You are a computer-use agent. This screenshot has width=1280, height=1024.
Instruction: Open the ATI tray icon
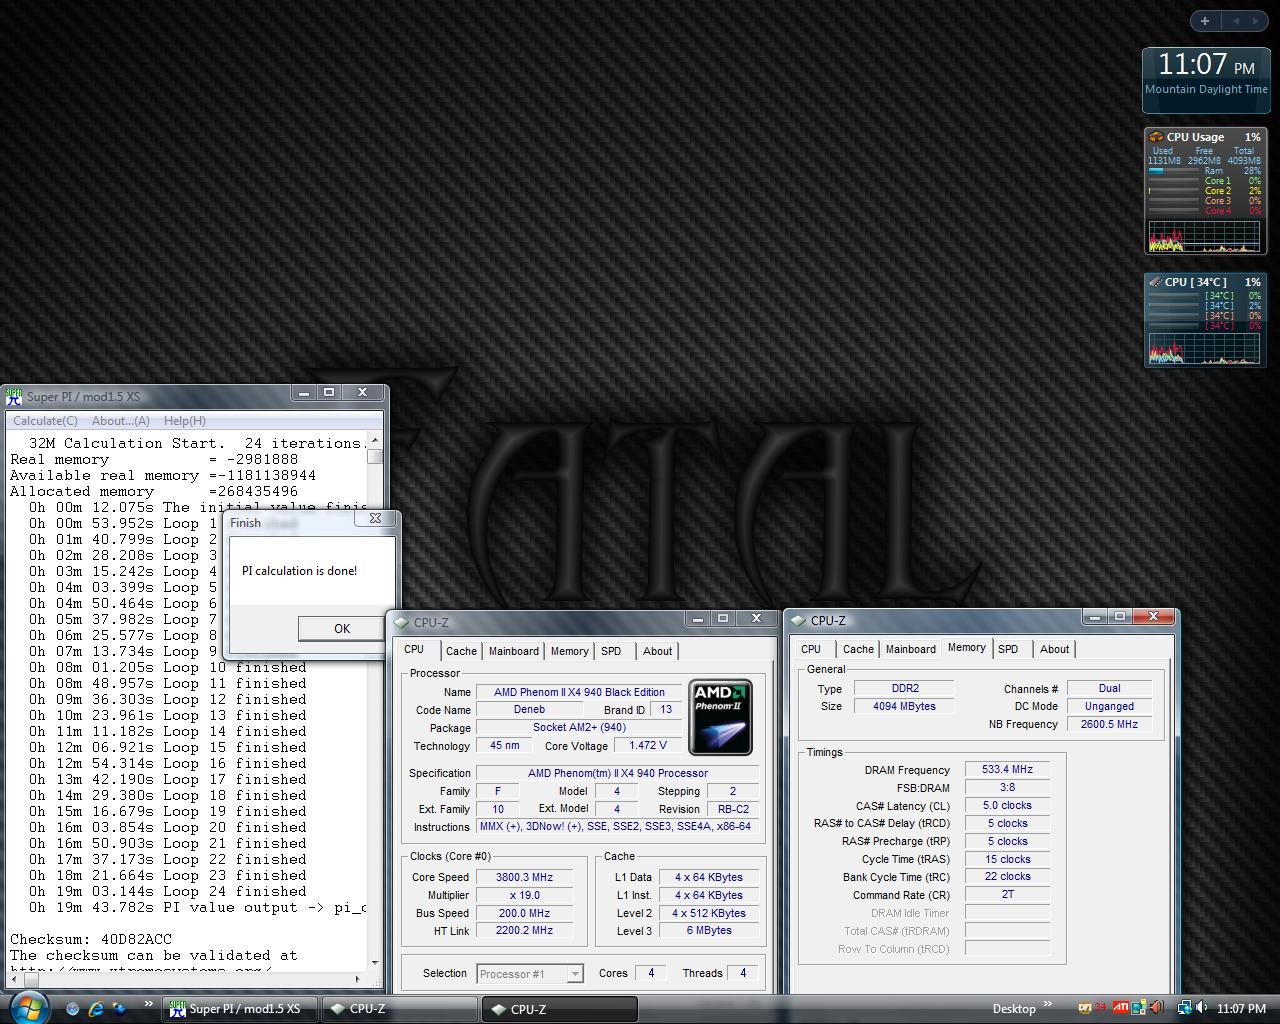[x=1120, y=1008]
